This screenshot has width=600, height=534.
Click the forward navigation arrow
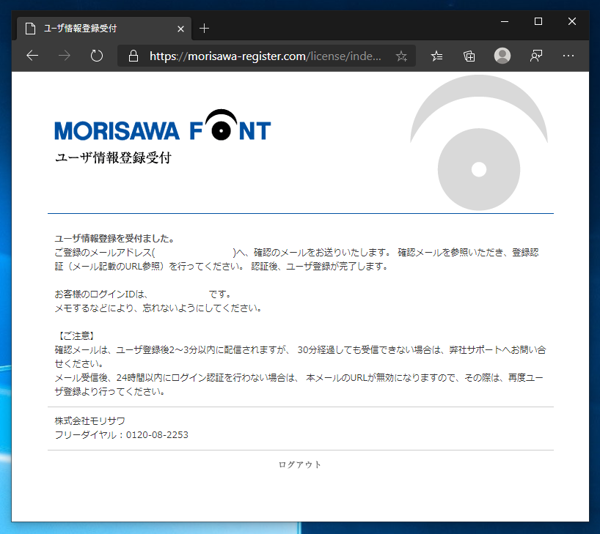(64, 56)
